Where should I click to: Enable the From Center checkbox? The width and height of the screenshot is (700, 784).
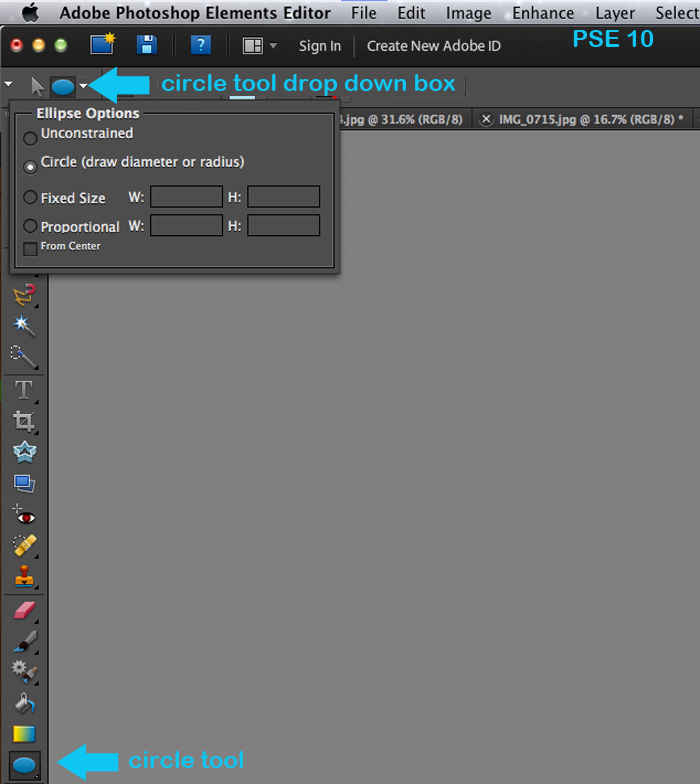point(30,248)
